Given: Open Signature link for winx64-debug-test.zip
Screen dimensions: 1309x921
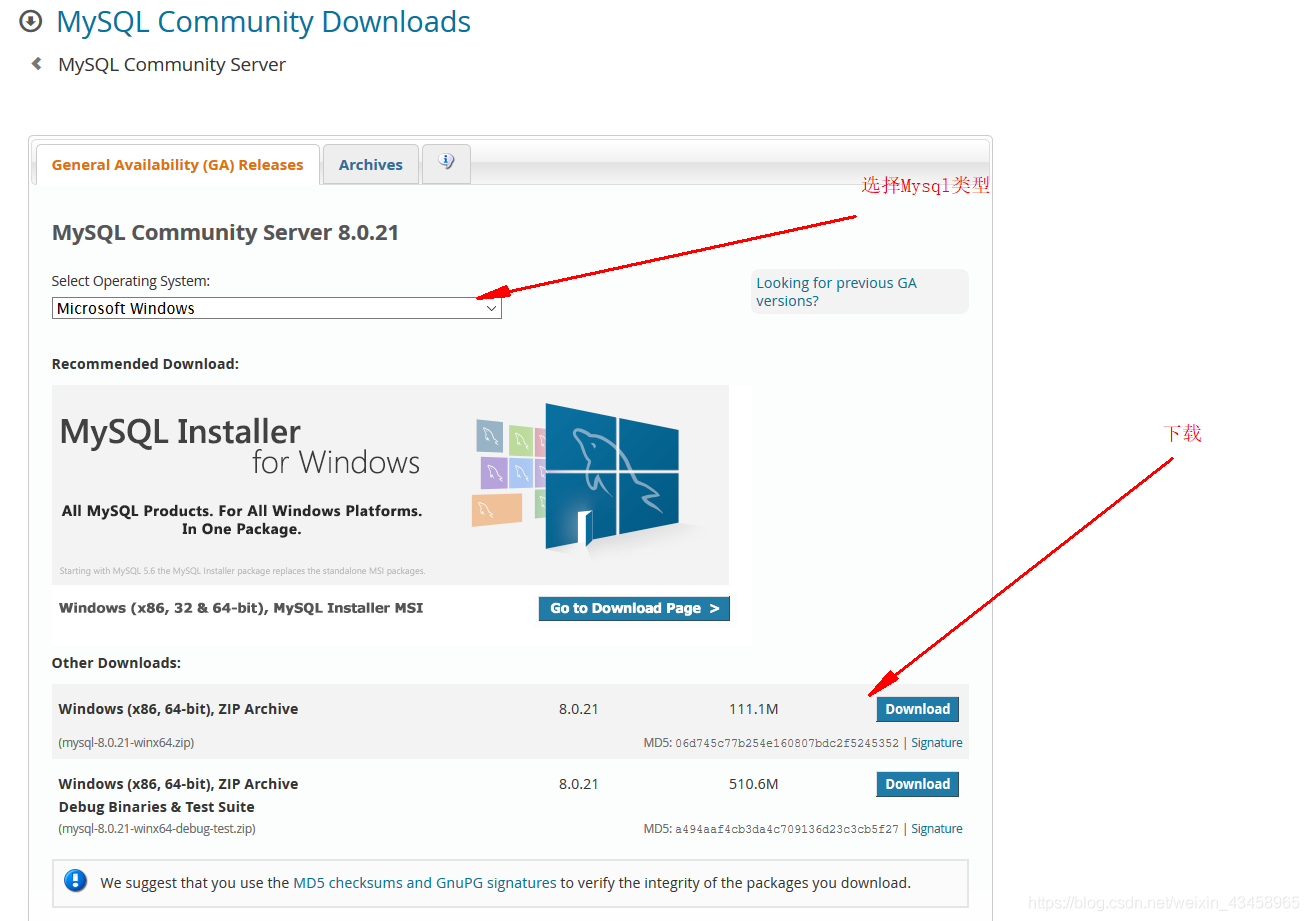Looking at the screenshot, I should tap(937, 829).
